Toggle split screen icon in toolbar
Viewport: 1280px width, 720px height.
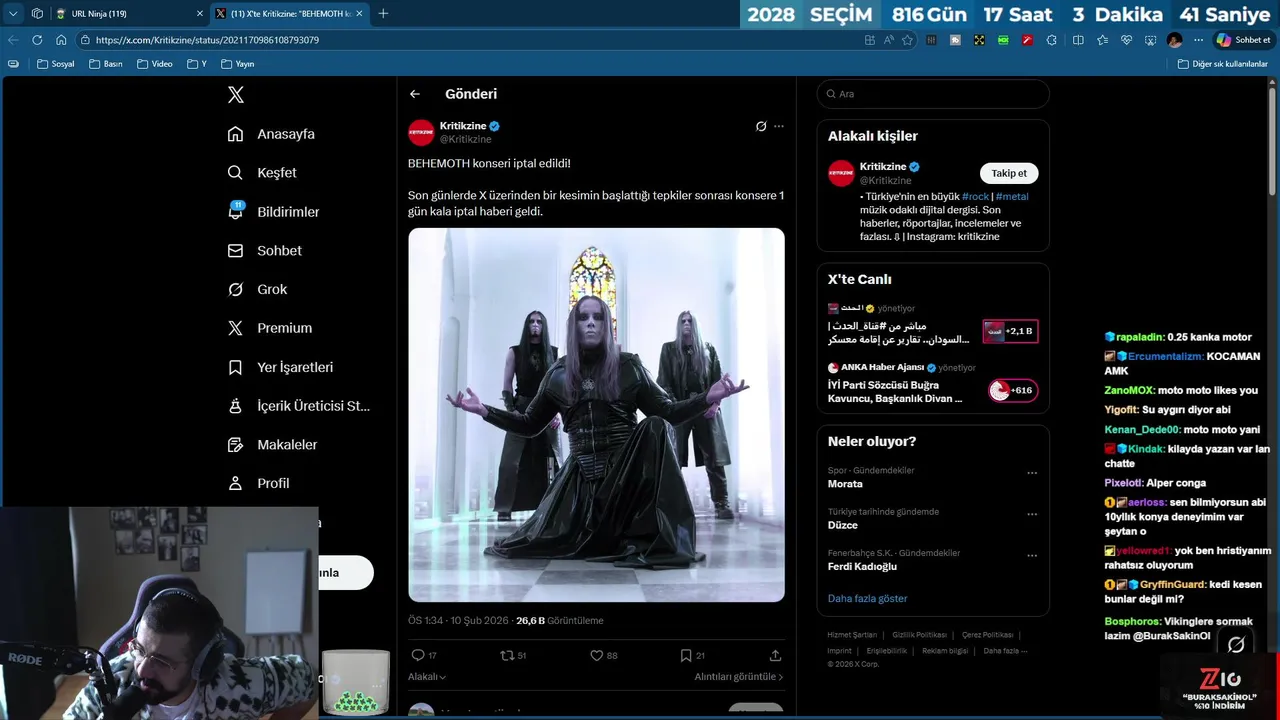click(1078, 40)
